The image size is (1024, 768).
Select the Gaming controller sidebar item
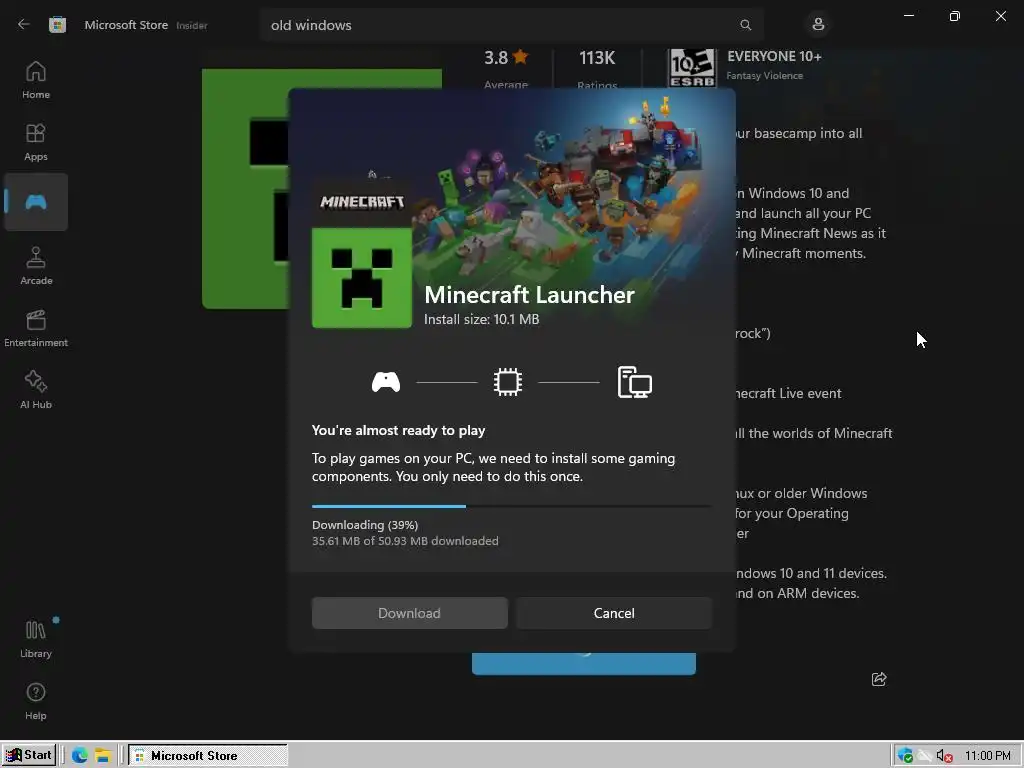pyautogui.click(x=36, y=202)
